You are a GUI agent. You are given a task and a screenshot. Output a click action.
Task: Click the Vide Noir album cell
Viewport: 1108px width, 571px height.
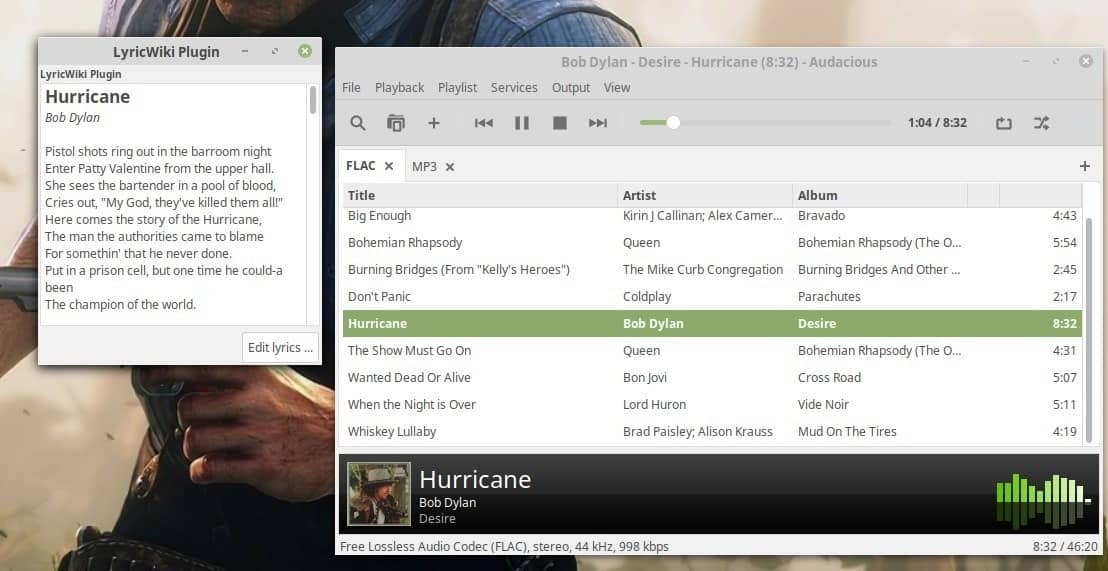pos(823,404)
